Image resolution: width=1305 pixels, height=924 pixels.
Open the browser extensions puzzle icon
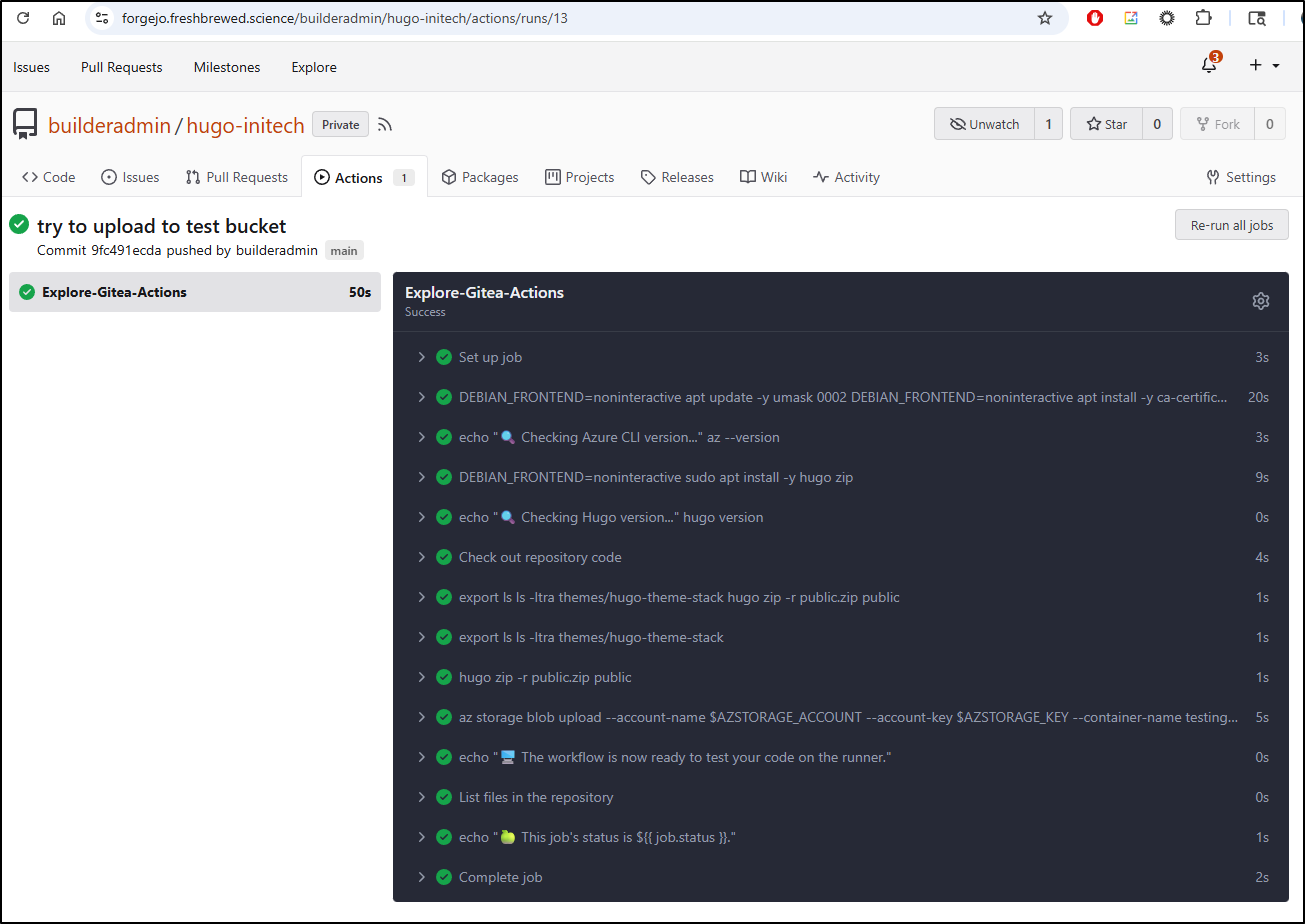(1203, 18)
